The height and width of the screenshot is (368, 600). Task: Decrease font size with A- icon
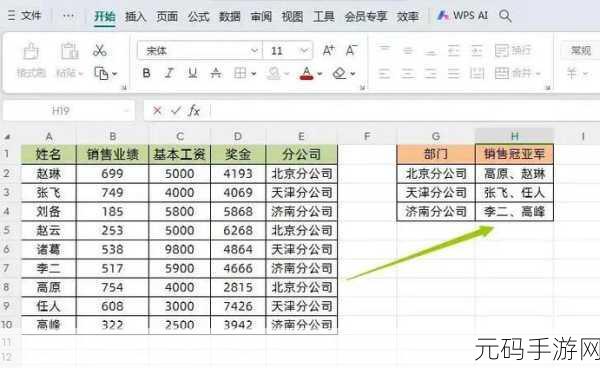click(x=351, y=50)
